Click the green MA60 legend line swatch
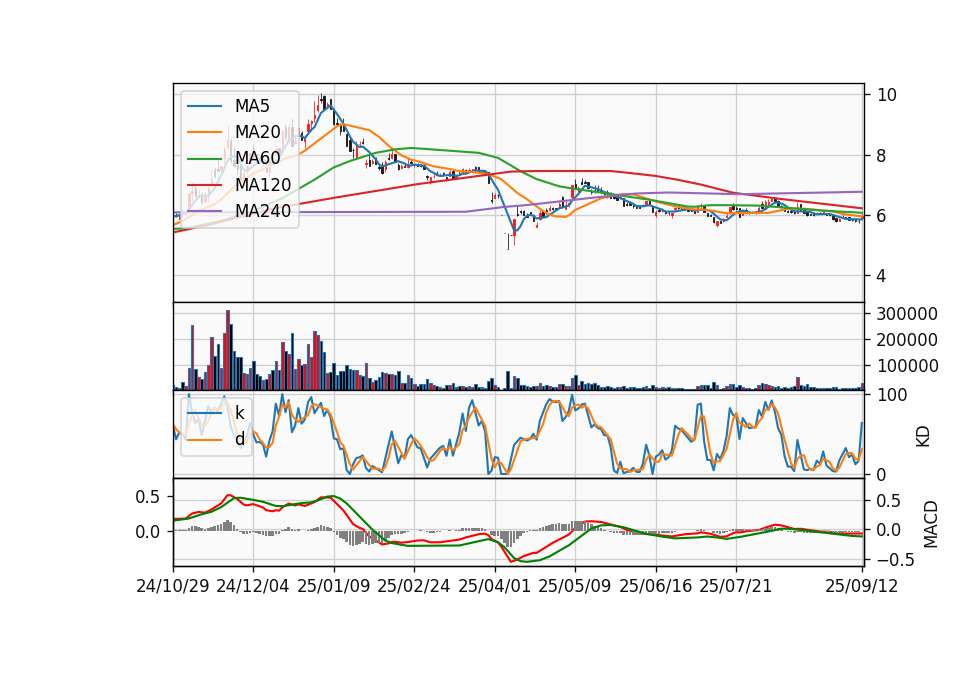960x690 pixels. 204,158
